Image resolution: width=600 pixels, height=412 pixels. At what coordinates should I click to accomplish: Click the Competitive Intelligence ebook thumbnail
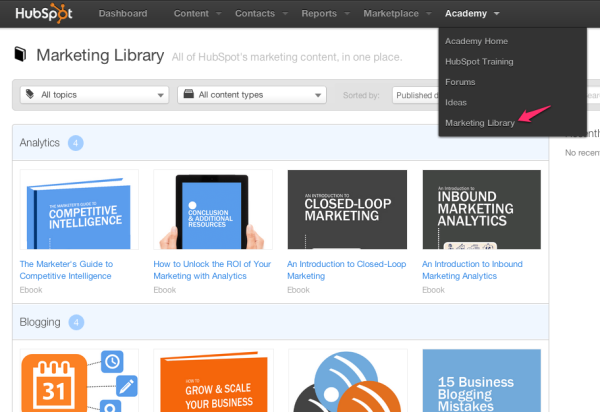click(x=79, y=209)
